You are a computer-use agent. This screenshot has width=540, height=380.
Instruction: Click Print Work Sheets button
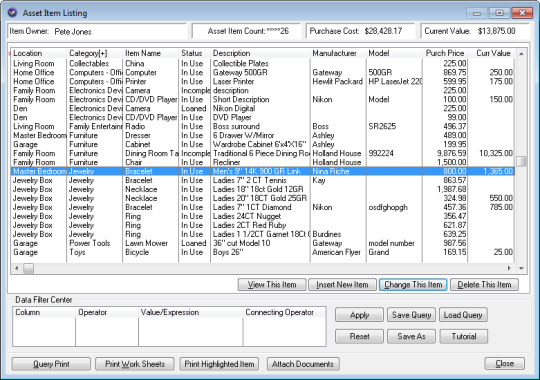(x=135, y=364)
